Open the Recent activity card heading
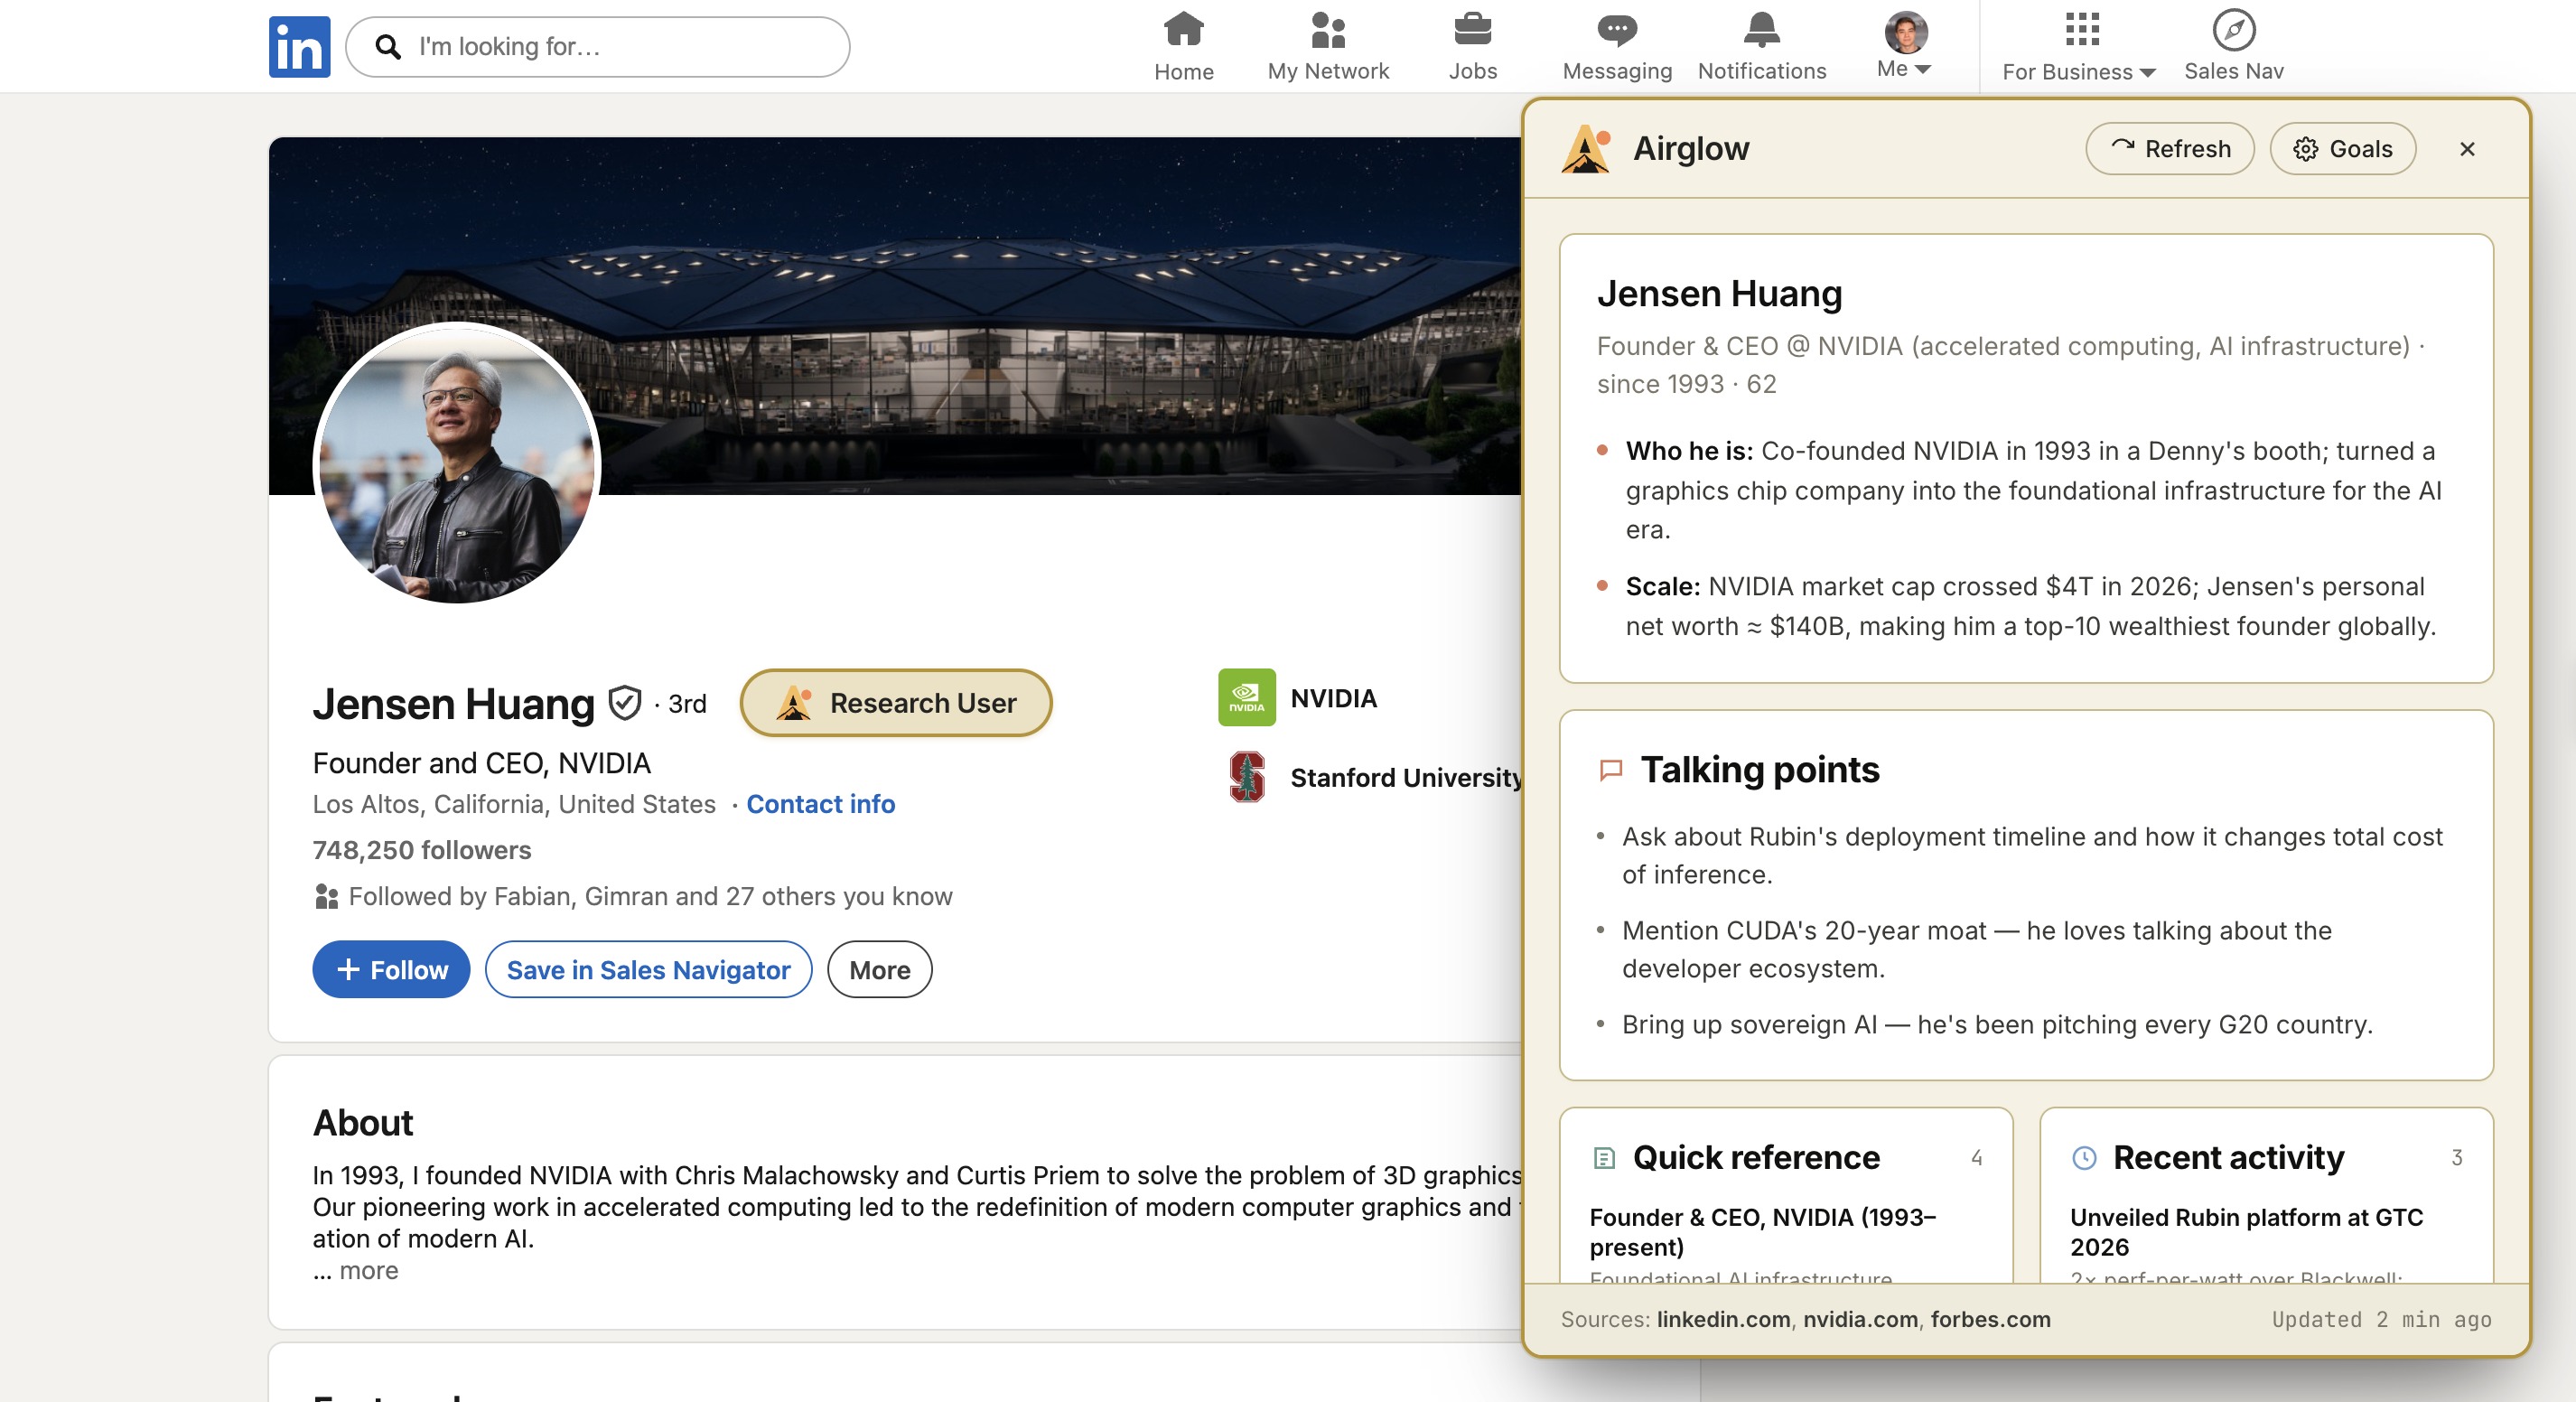 2228,1157
